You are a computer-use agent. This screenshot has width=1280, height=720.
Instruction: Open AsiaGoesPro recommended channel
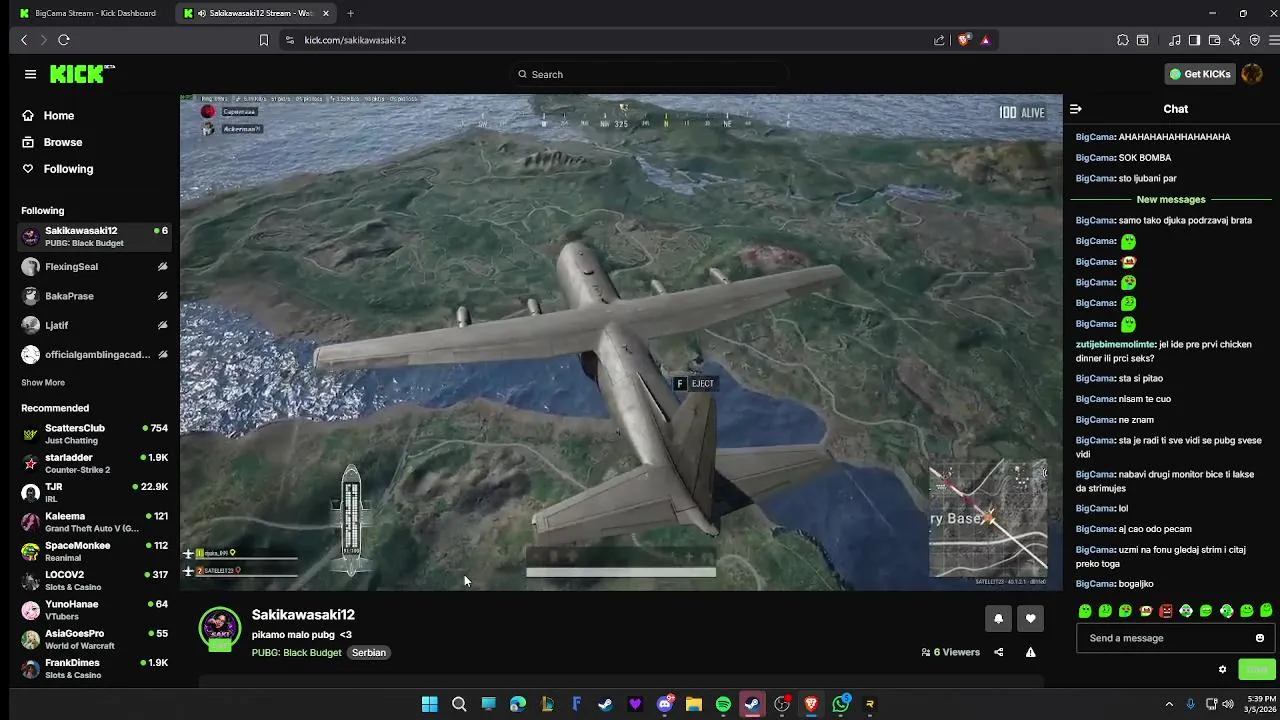click(x=94, y=639)
